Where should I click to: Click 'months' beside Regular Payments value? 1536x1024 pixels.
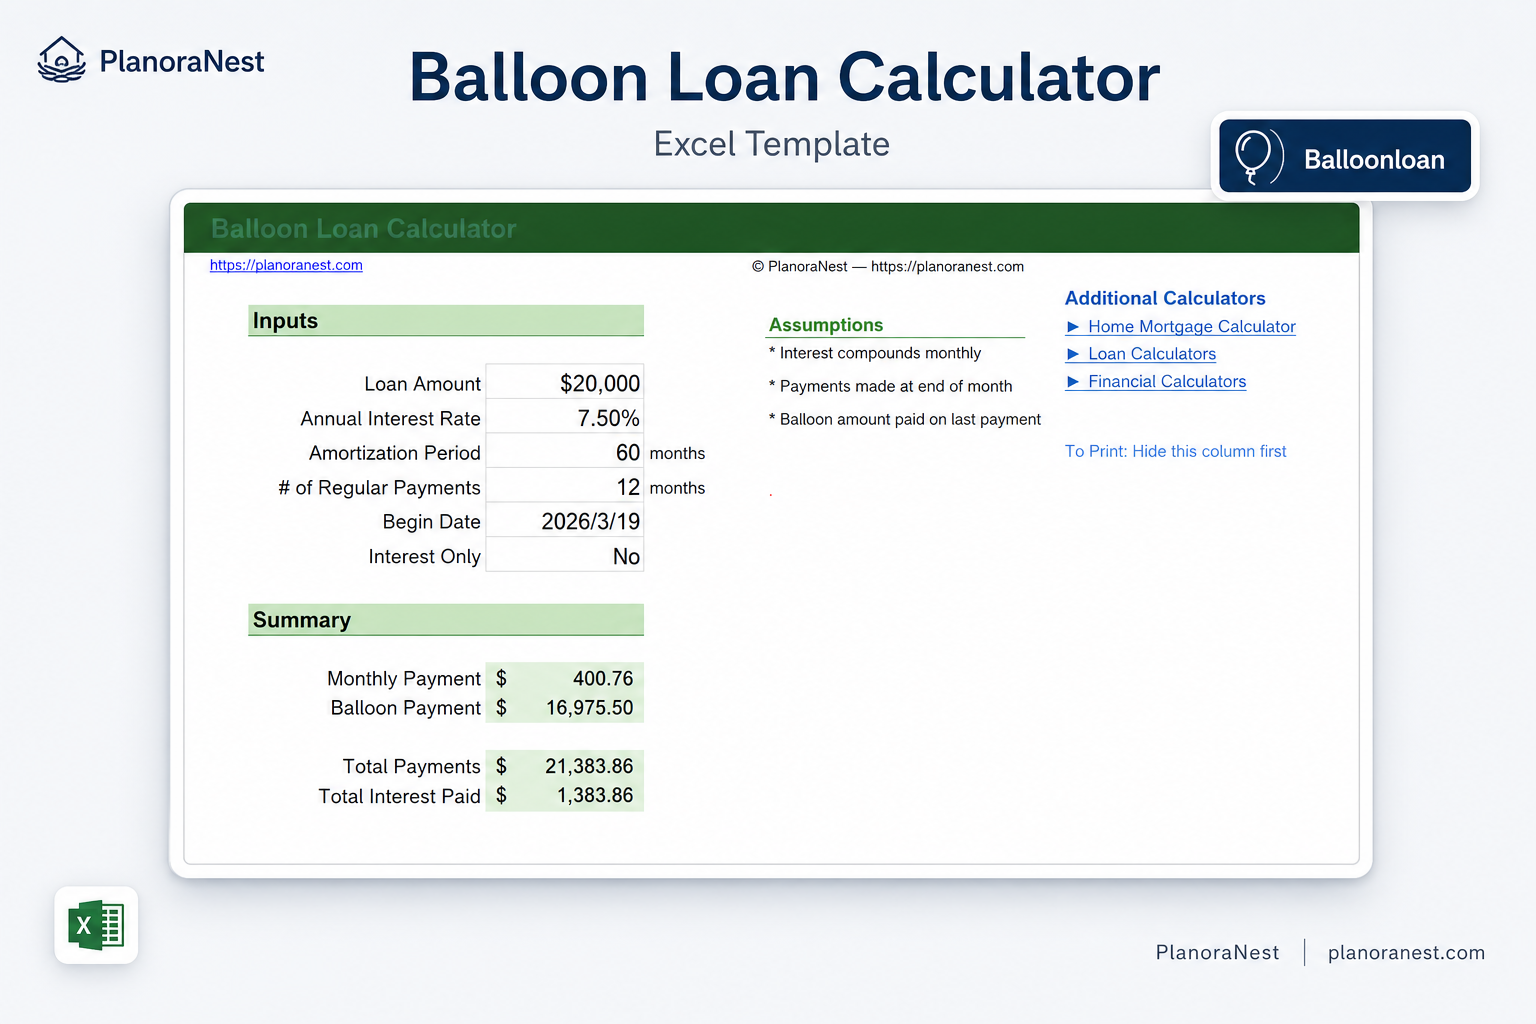[677, 488]
